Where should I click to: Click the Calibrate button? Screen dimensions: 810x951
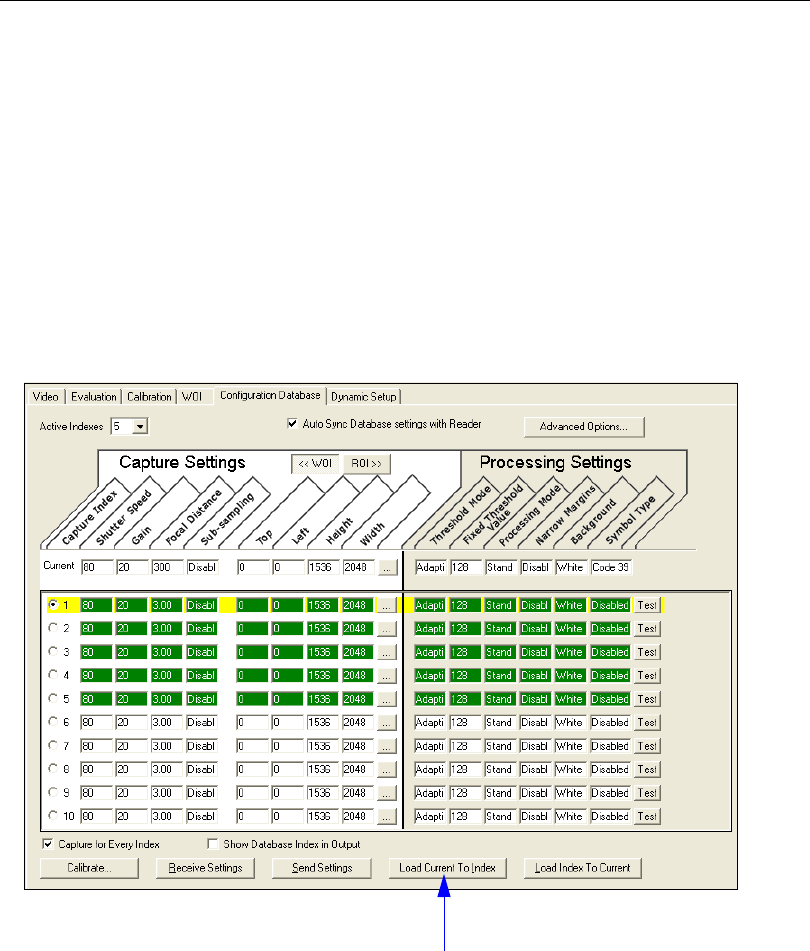click(x=89, y=868)
